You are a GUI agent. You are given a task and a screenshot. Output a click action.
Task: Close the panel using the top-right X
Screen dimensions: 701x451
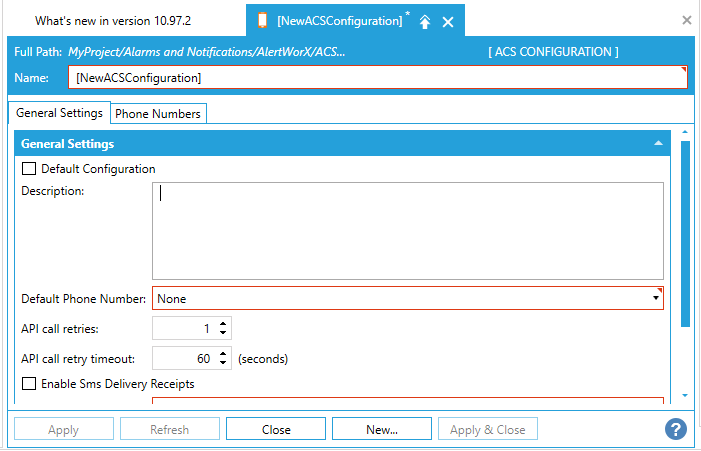coord(687,20)
